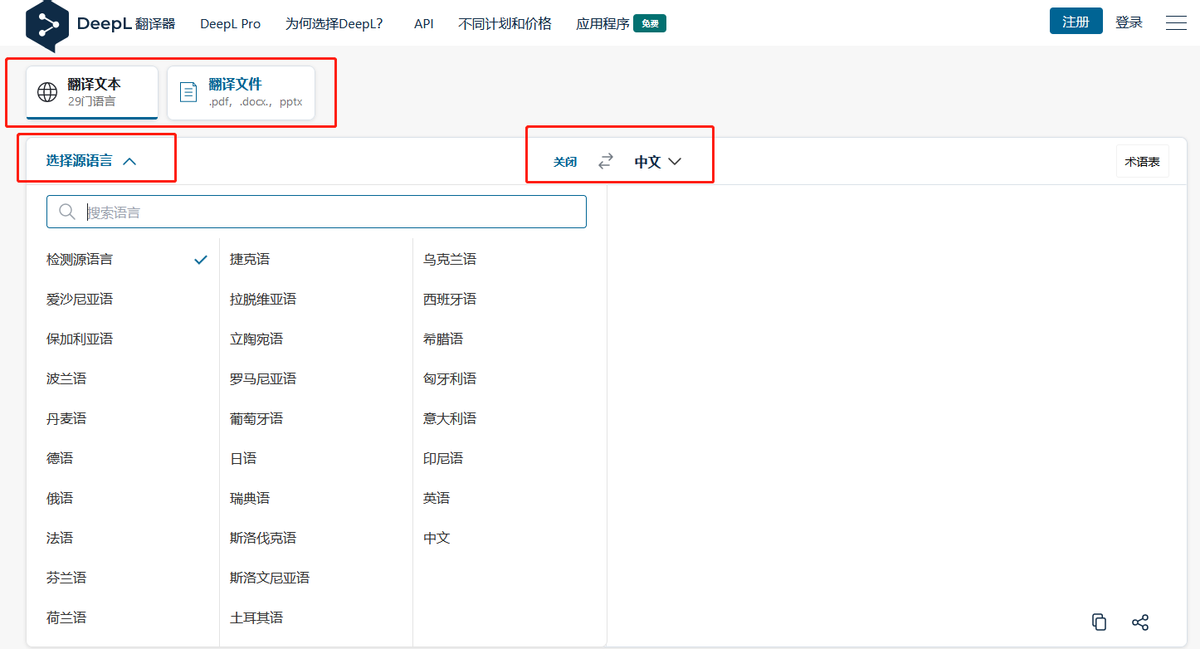Collapse the 选择源语言 dropdown
1200x649 pixels.
click(x=91, y=160)
